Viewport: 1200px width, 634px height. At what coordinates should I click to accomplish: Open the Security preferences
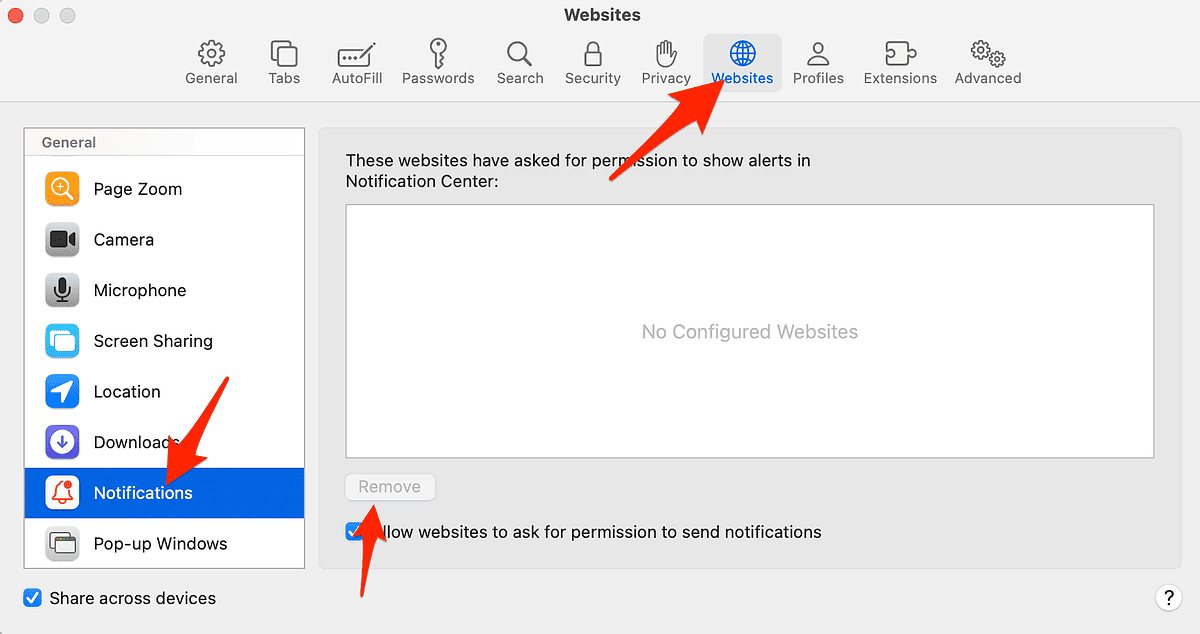592,62
